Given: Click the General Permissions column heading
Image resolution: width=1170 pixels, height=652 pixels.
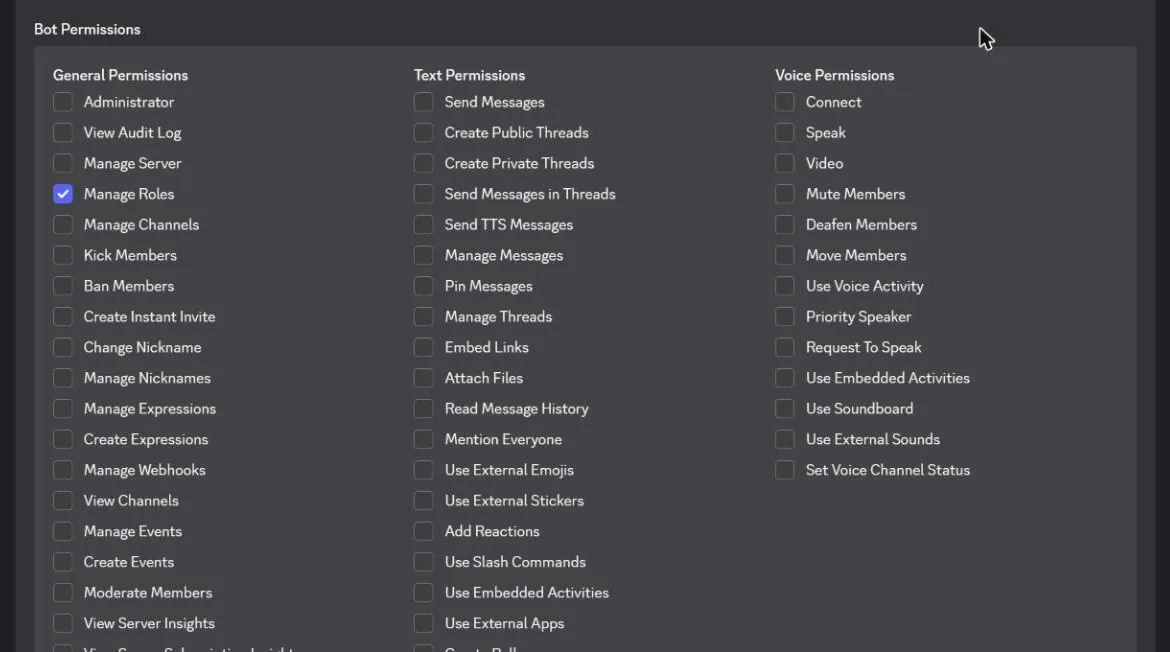Looking at the screenshot, I should coord(120,75).
